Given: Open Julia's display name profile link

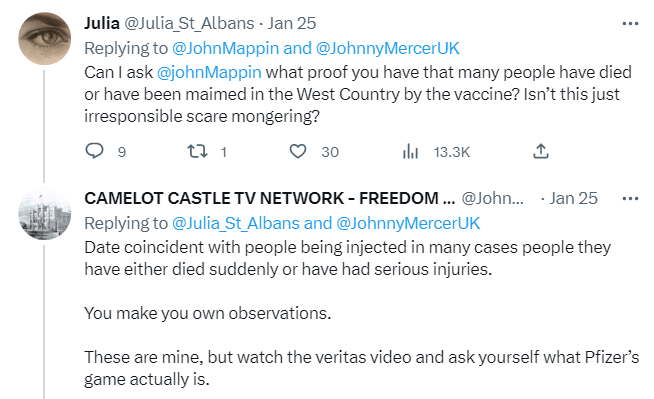Looking at the screenshot, I should click(x=102, y=23).
